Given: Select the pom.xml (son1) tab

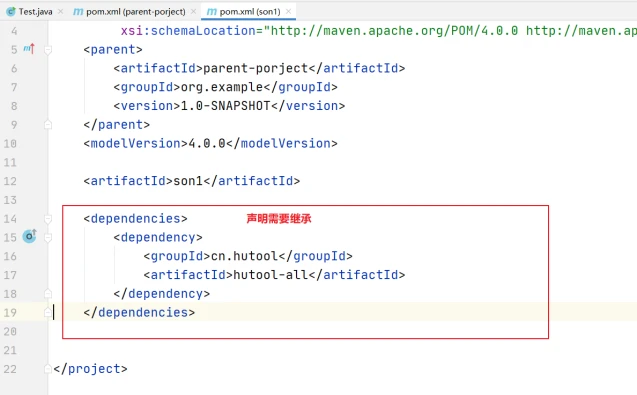Looking at the screenshot, I should (x=250, y=12).
